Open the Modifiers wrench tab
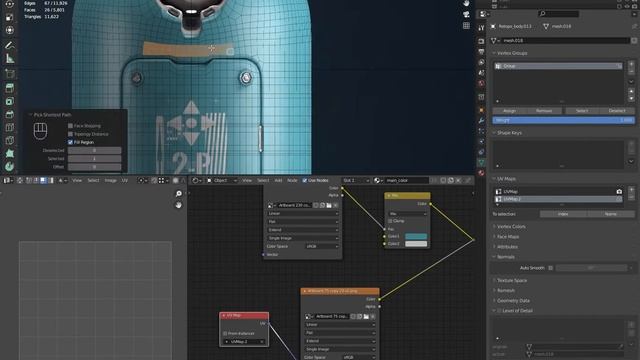The width and height of the screenshot is (640, 360). pos(481,121)
